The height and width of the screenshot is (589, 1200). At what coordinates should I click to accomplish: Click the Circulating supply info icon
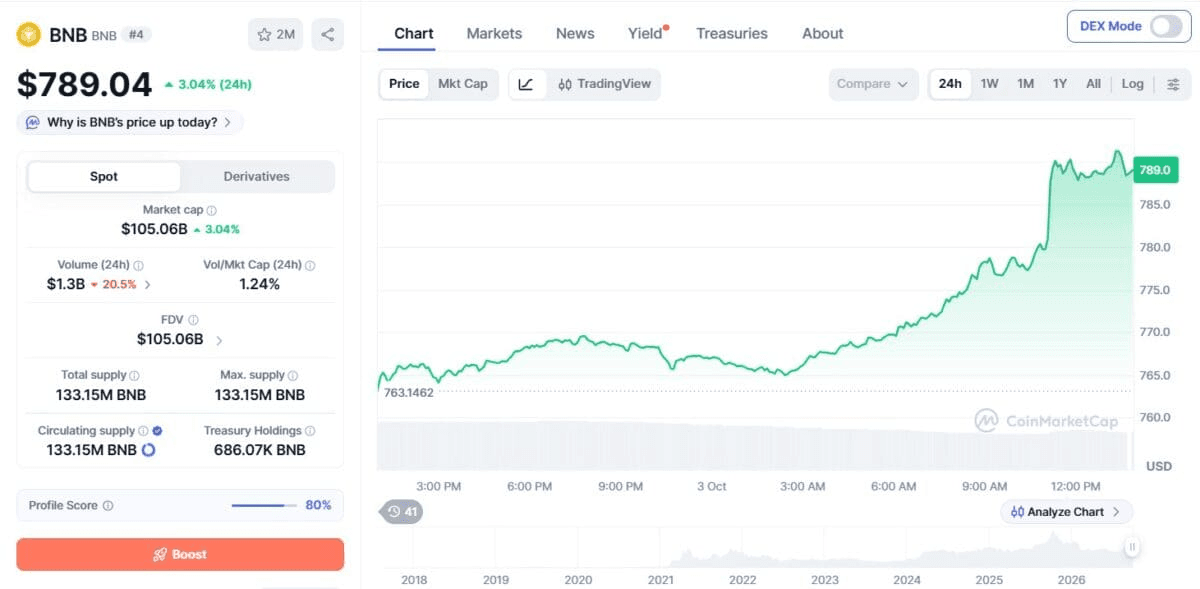(x=143, y=430)
